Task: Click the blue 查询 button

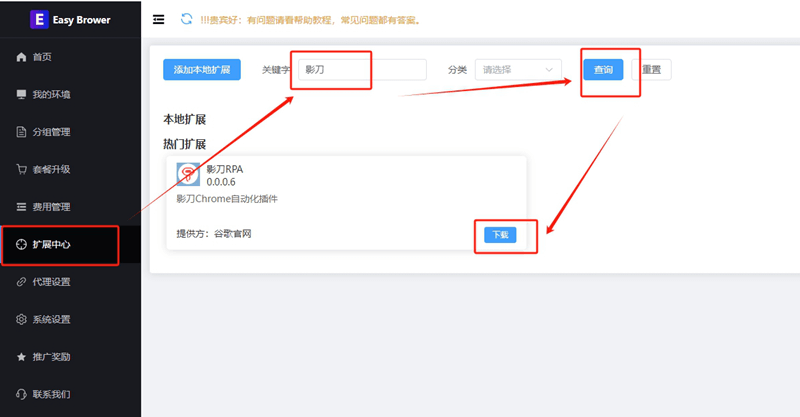Action: coord(603,70)
